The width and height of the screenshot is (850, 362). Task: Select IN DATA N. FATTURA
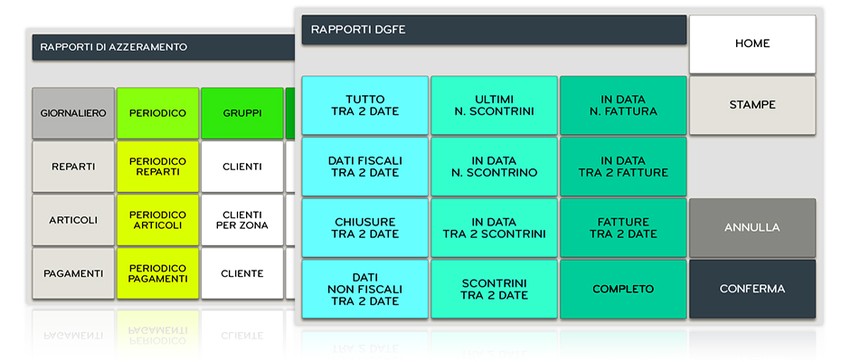(623, 105)
